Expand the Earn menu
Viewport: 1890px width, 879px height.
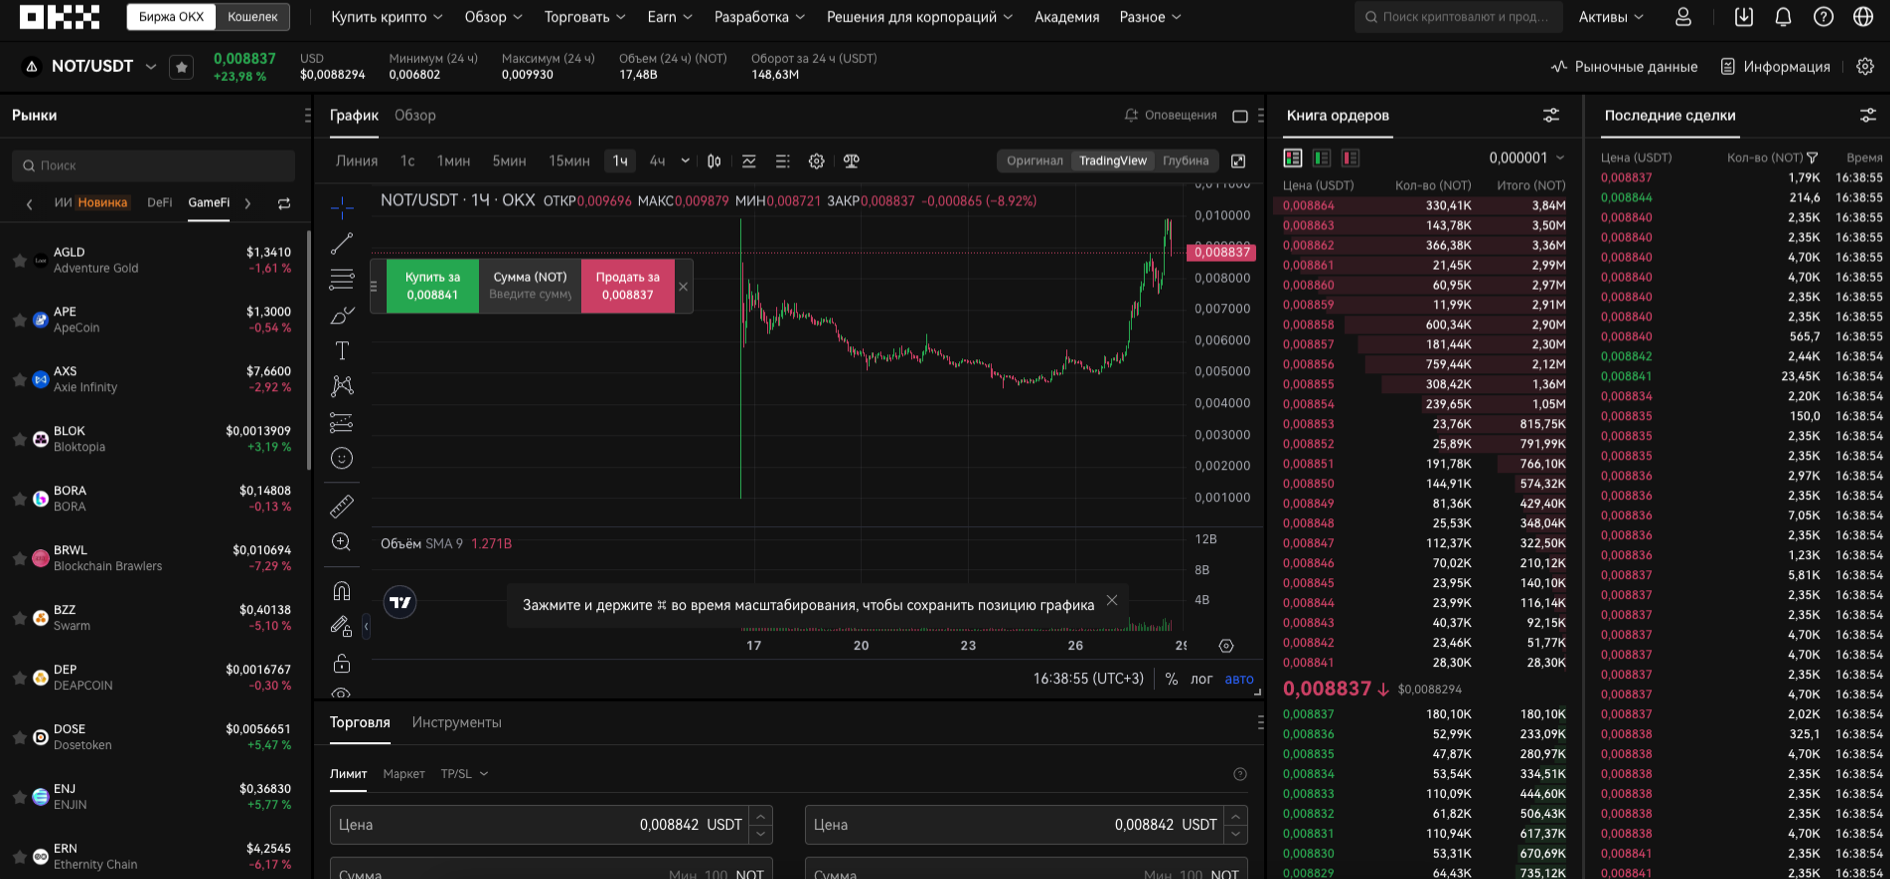pyautogui.click(x=670, y=17)
